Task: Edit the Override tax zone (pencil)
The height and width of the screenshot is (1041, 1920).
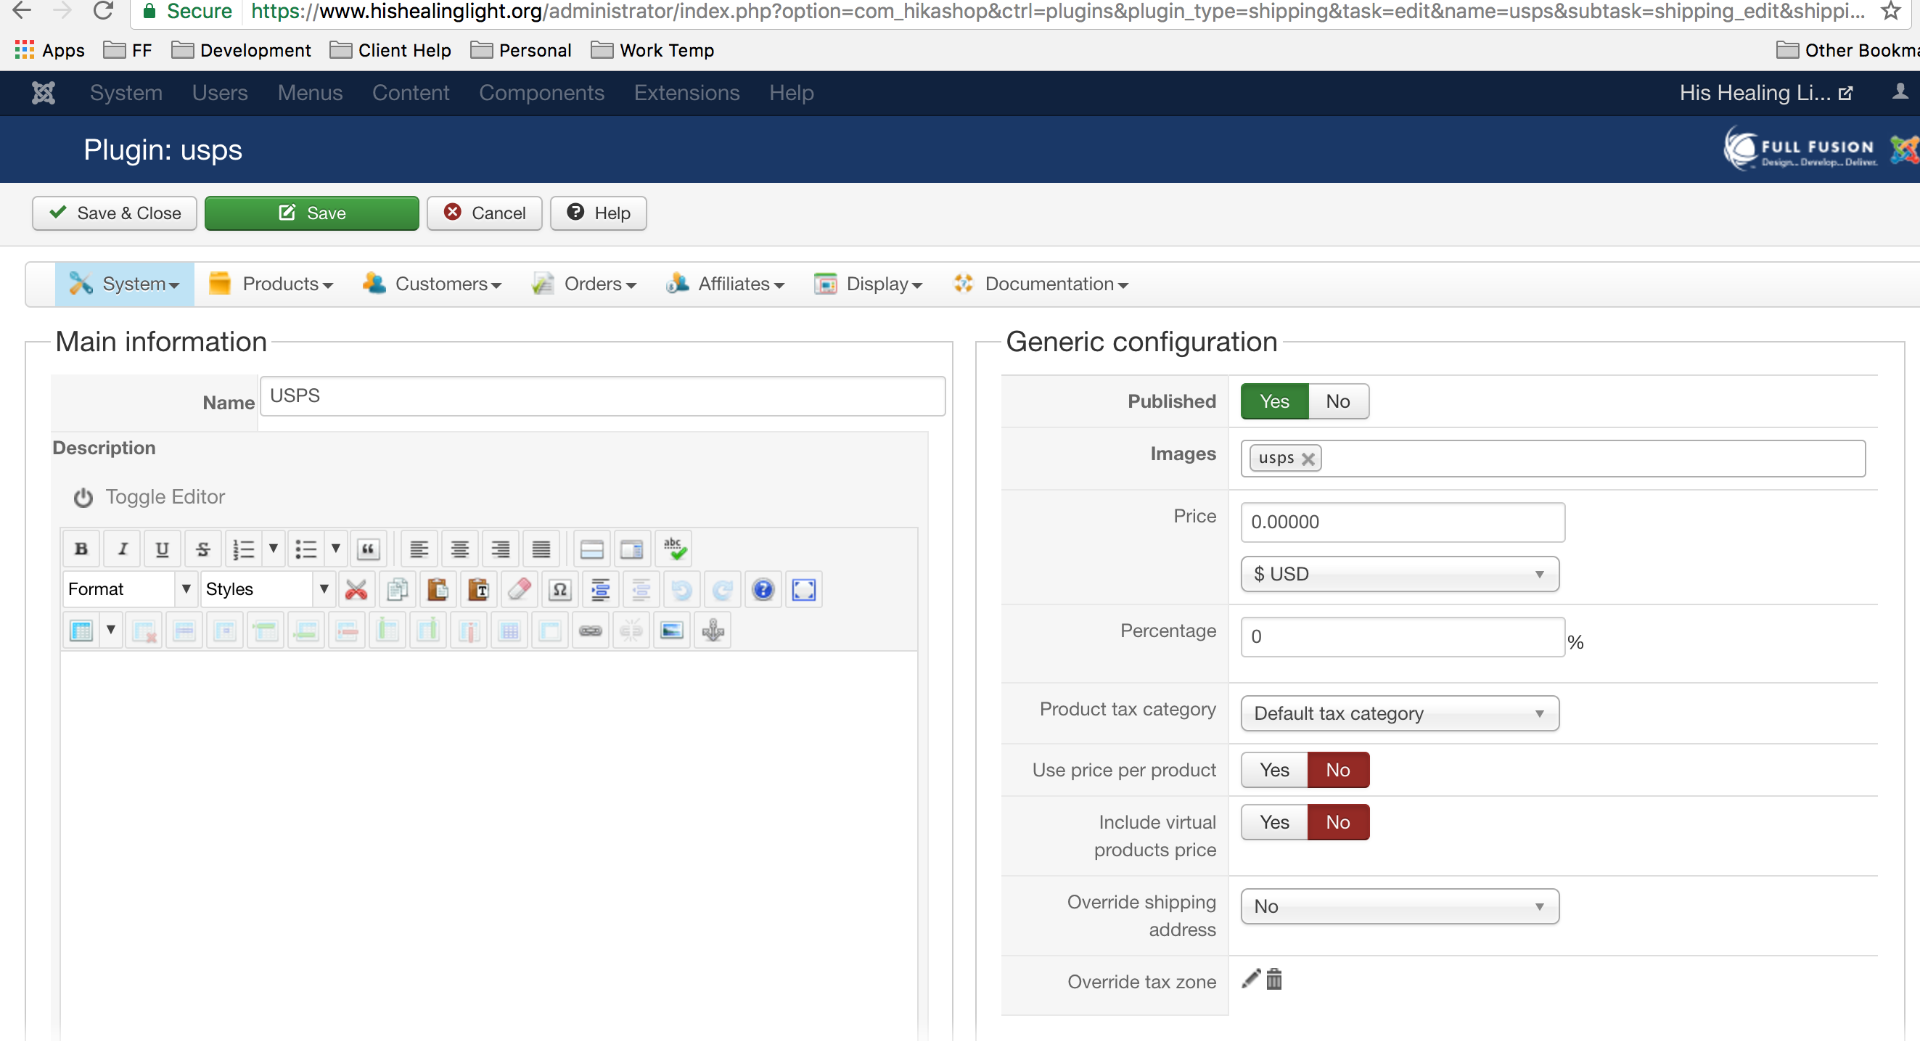Action: (1251, 979)
